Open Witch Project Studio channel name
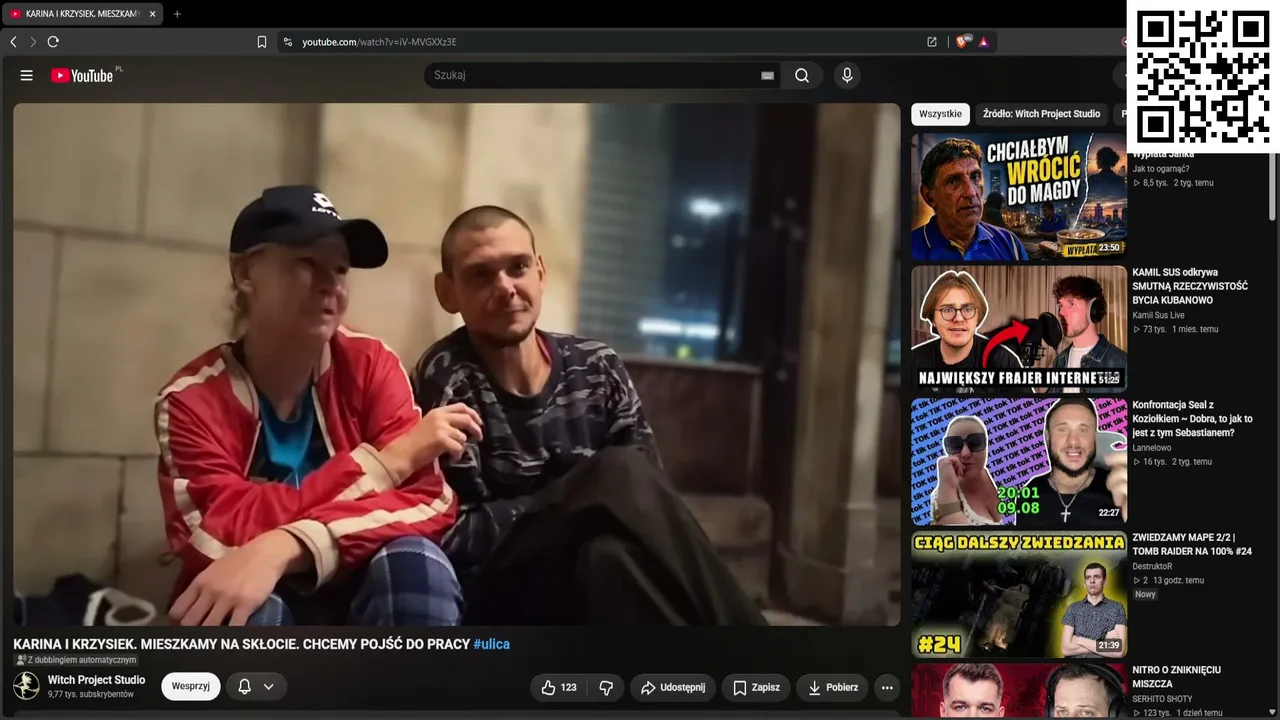Screen dimensions: 1280x720 tap(97, 680)
